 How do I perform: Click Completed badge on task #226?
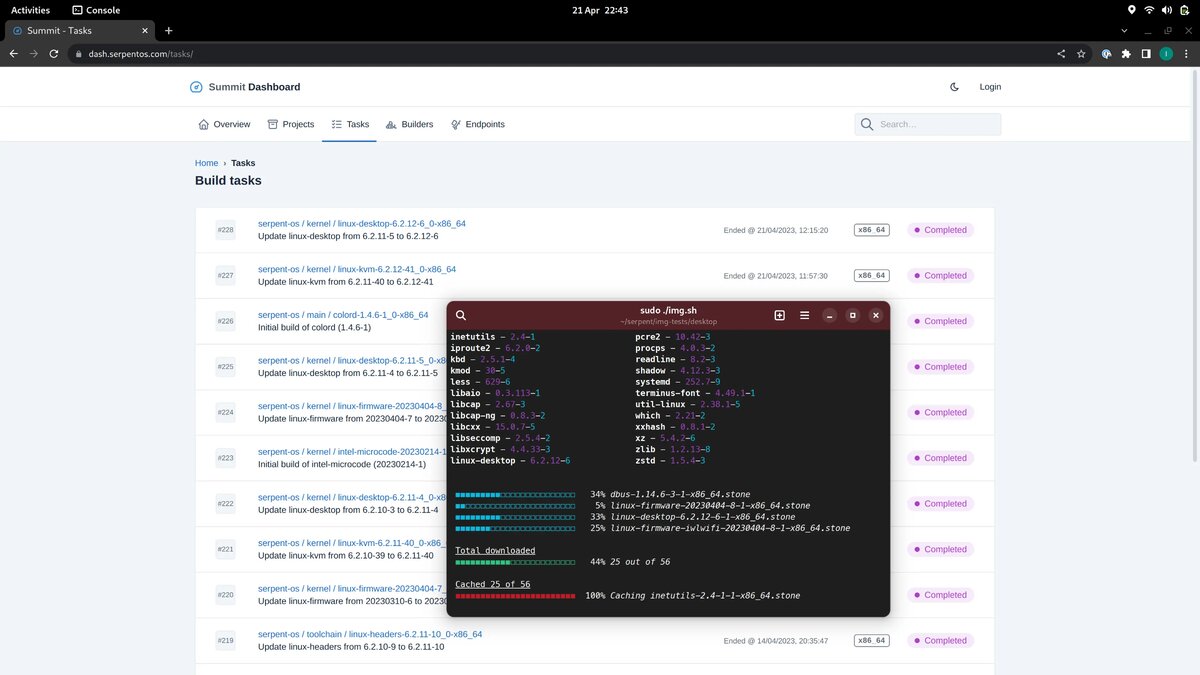tap(940, 321)
